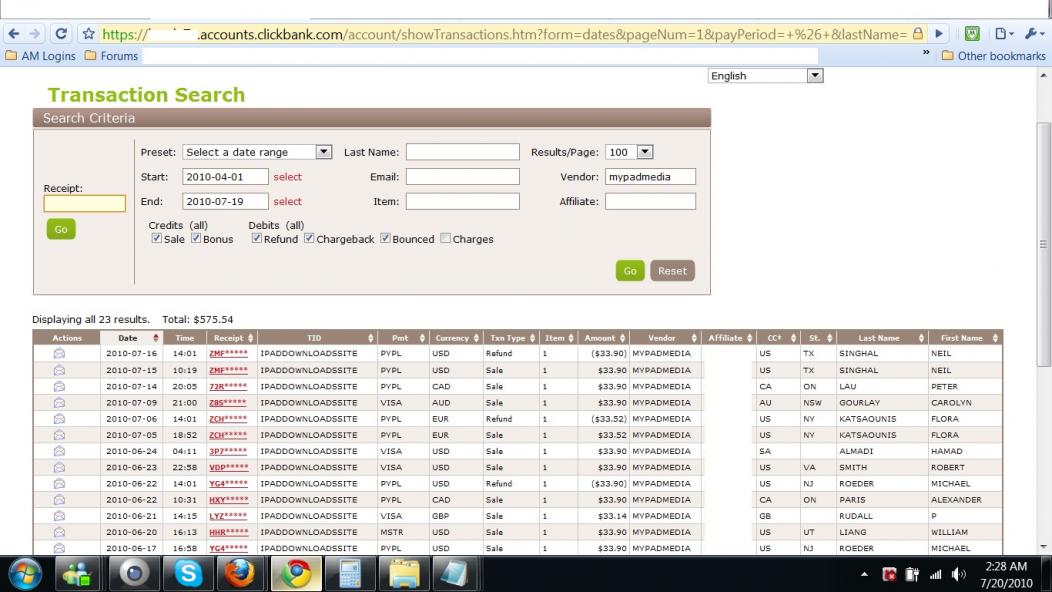Viewport: 1052px width, 592px height.
Task: Expand the Preset date range dropdown
Action: coord(323,152)
